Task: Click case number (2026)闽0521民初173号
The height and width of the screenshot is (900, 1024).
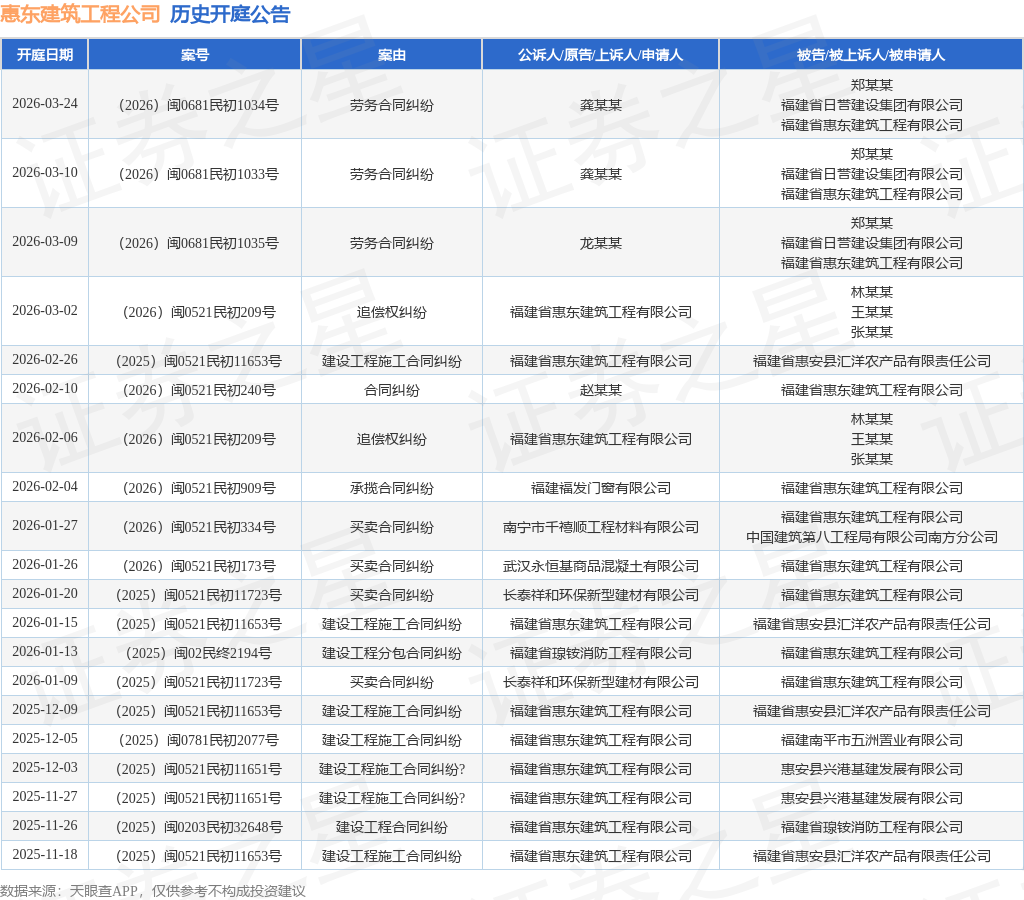Action: 199,566
